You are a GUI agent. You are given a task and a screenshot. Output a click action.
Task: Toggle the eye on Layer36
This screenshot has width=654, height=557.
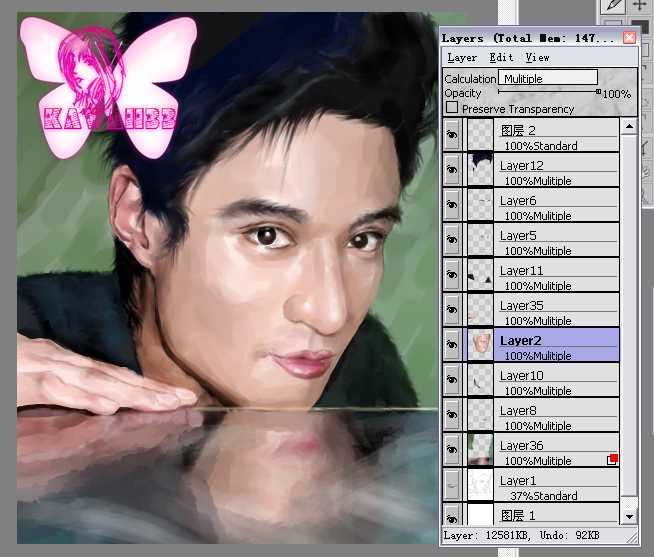click(452, 450)
